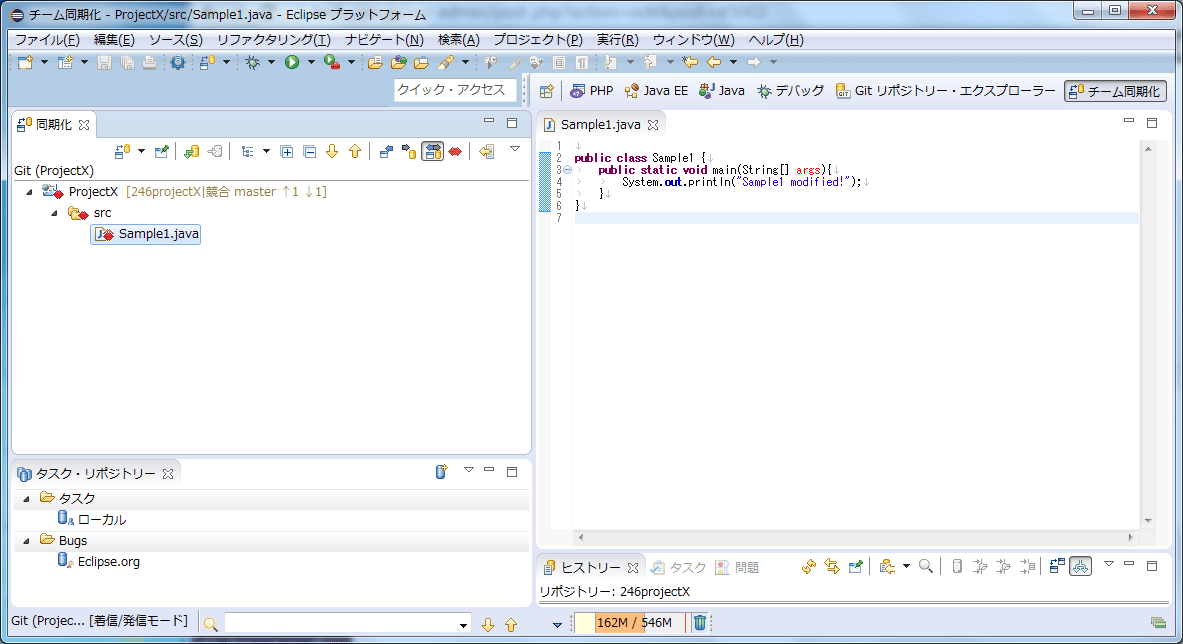Open Git リポジトリー・エクスプローラー perspective

(945, 91)
